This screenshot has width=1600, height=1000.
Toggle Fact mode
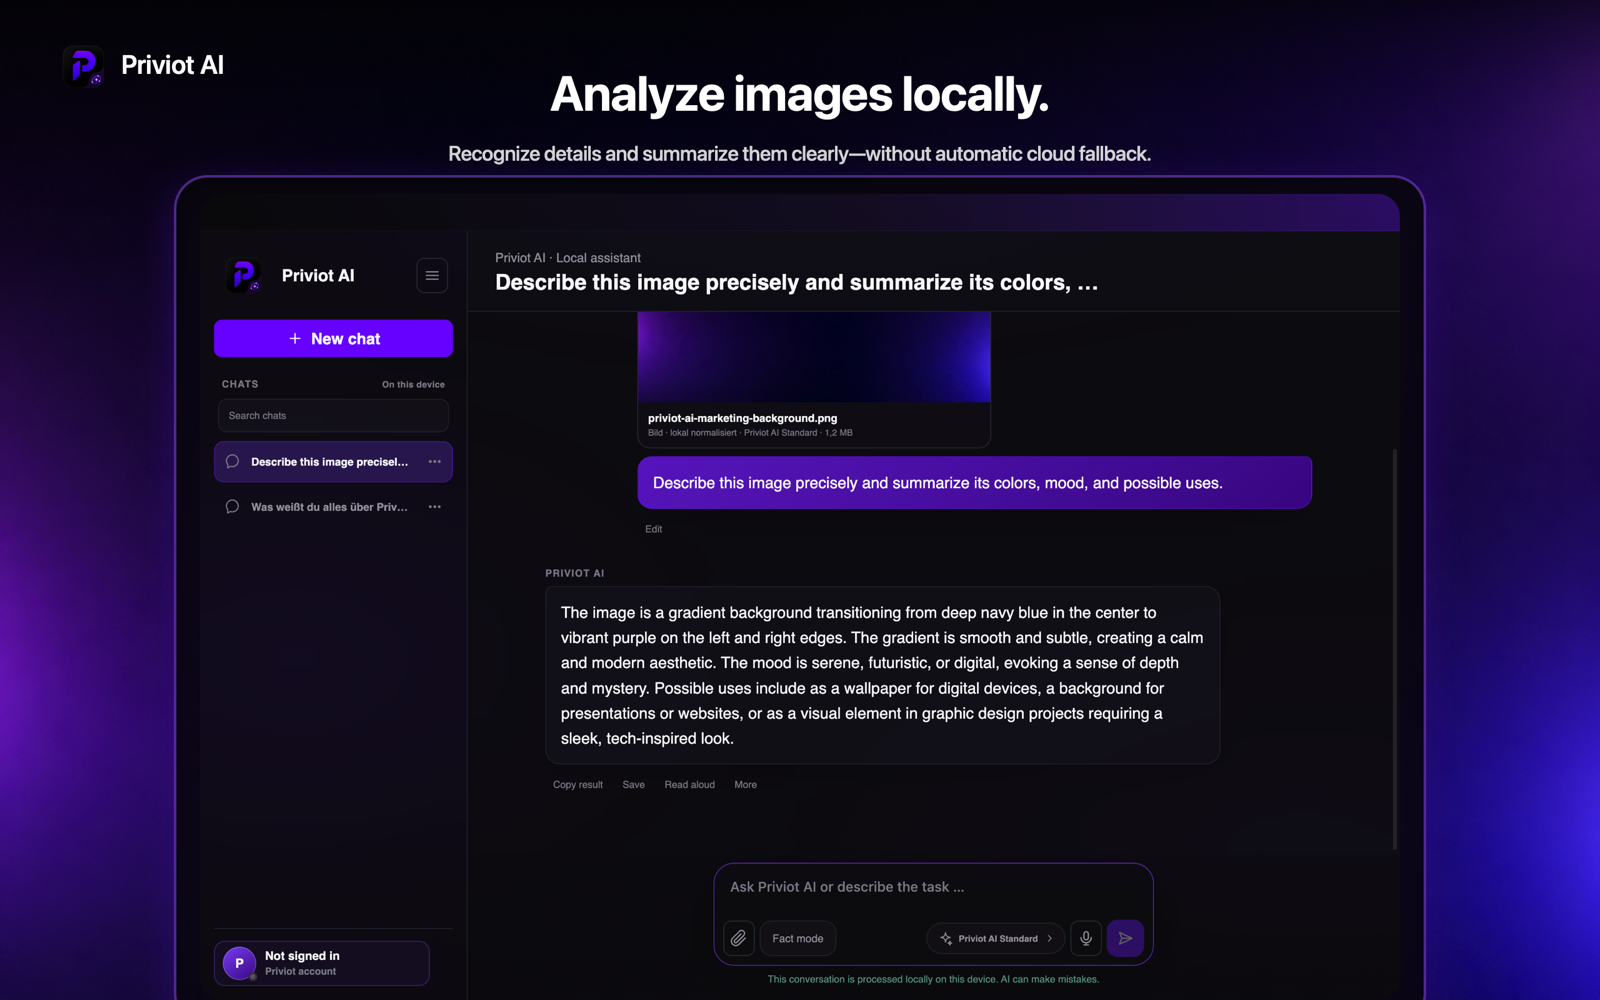(x=798, y=938)
